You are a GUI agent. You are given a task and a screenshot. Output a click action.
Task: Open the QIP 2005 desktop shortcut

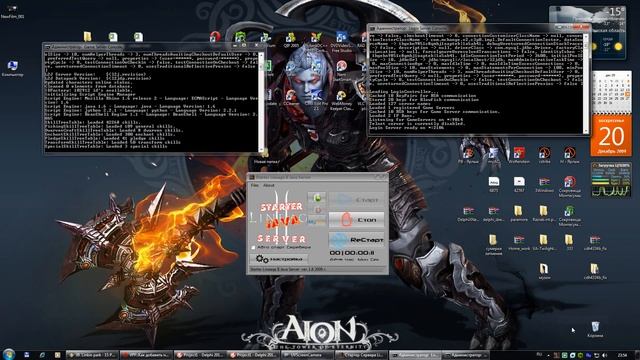291,40
